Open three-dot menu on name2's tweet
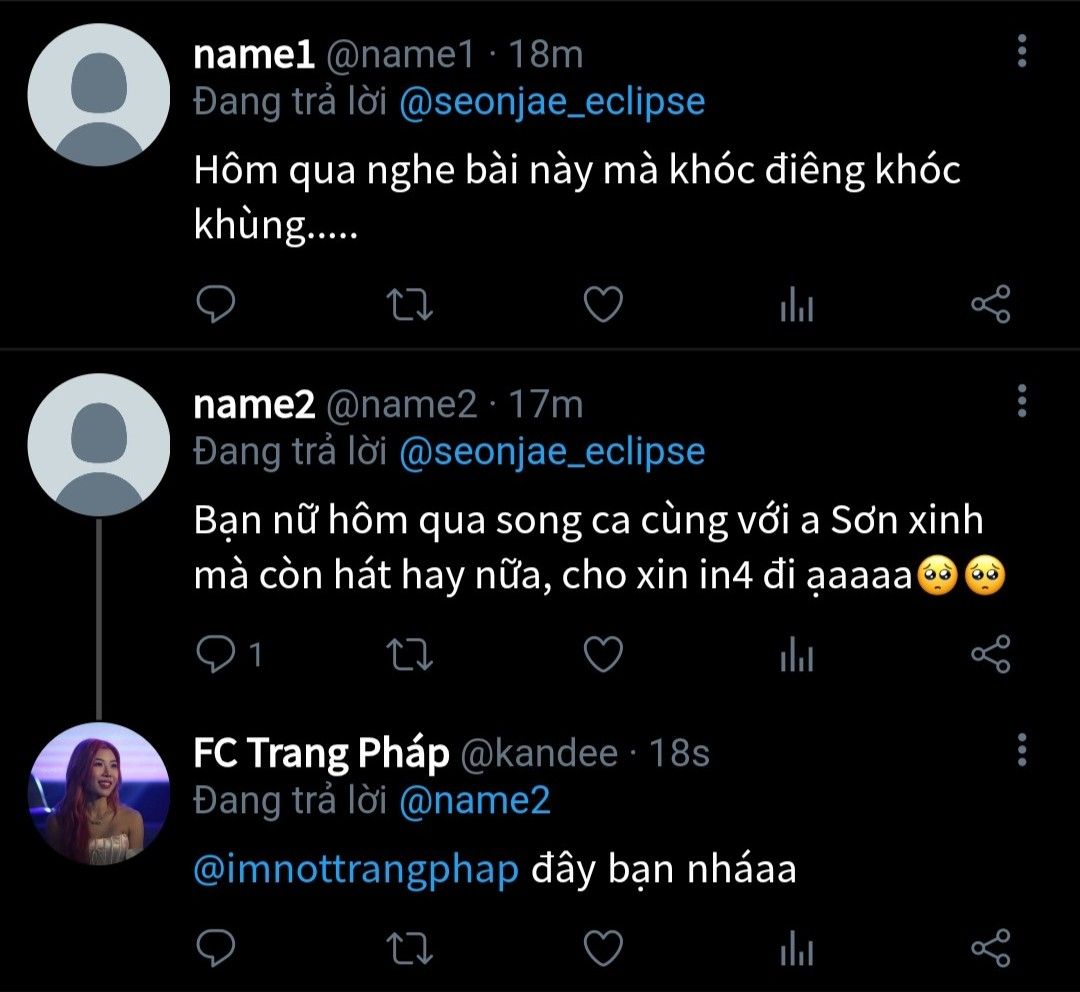The image size is (1080, 992). pyautogui.click(x=1021, y=400)
